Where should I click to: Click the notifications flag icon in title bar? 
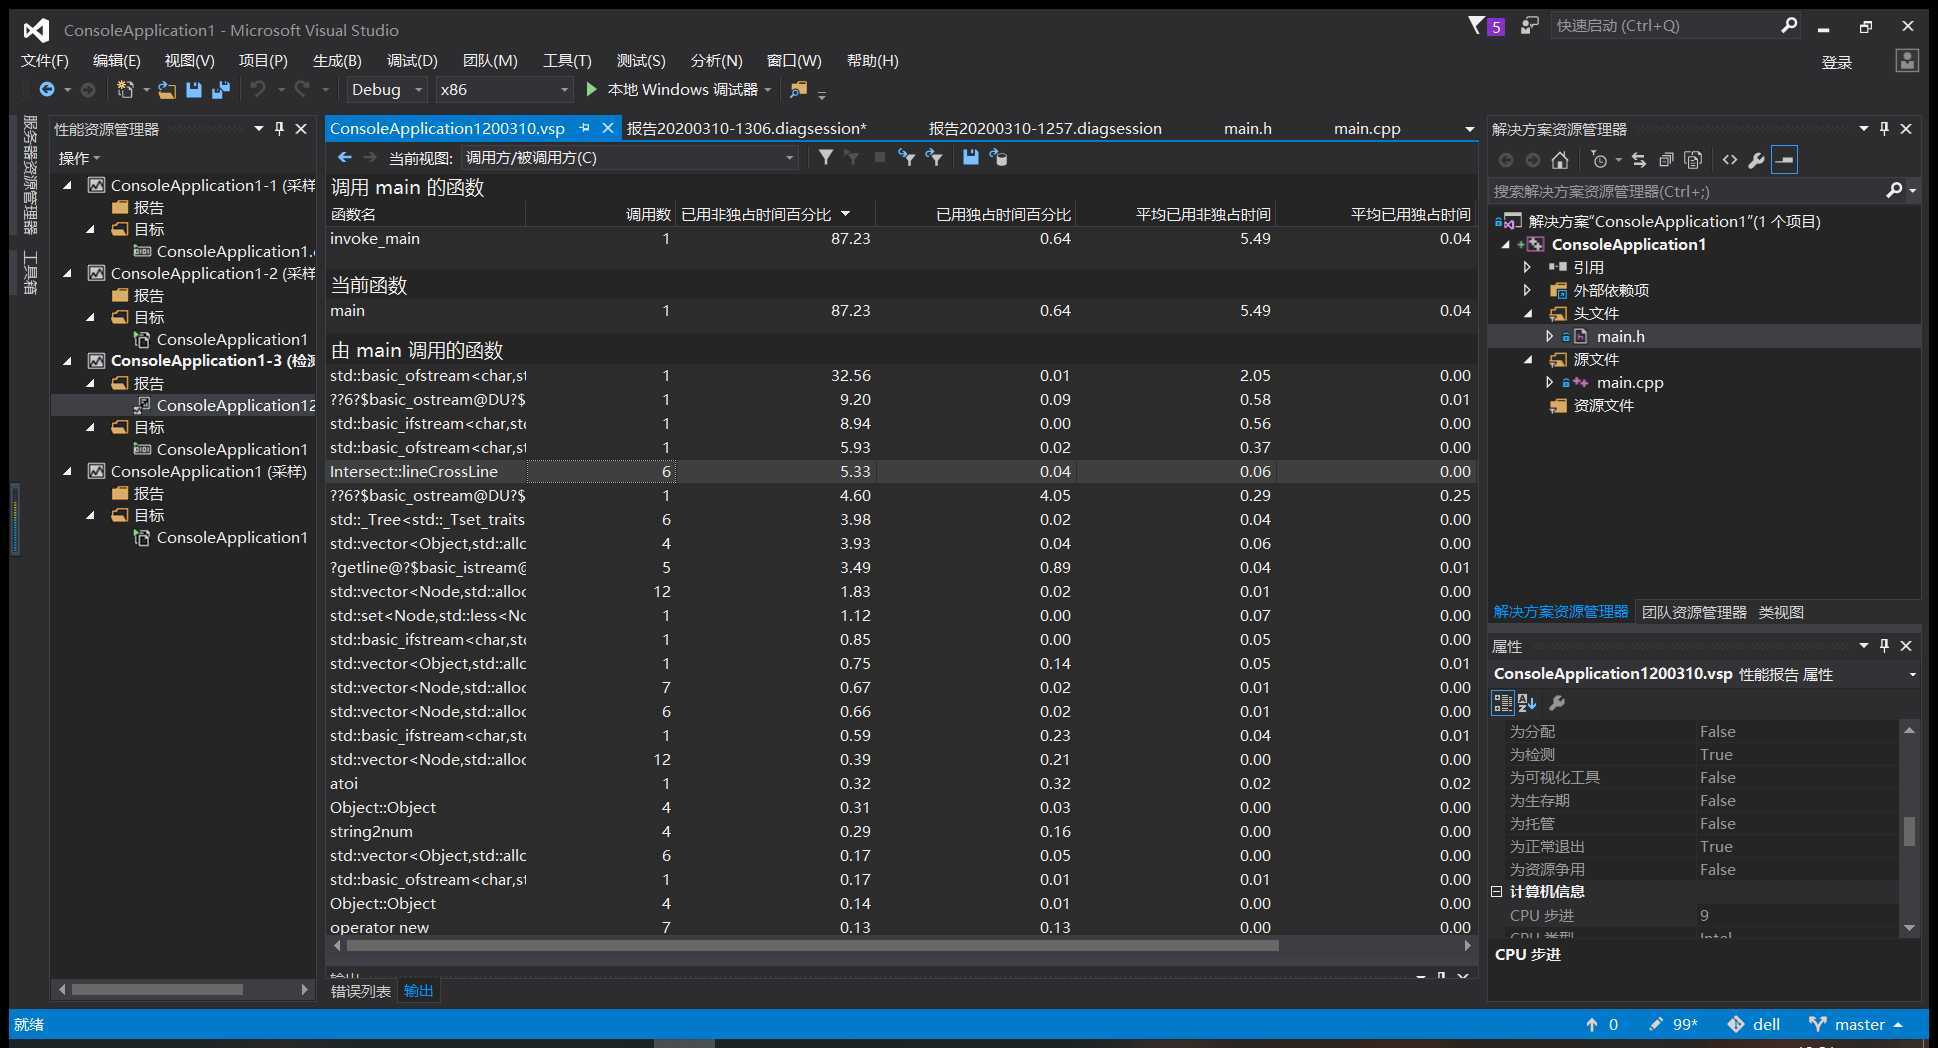tap(1476, 26)
